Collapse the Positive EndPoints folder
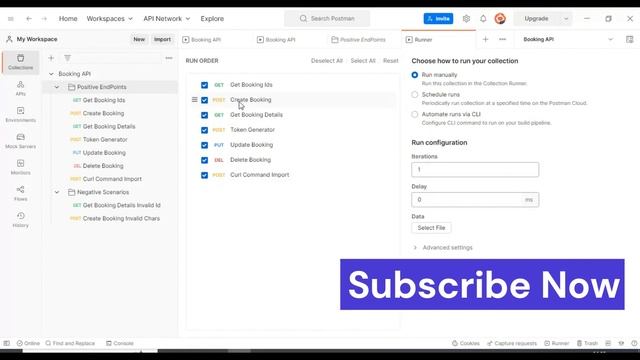Screen dimensions: 640x360 click(x=57, y=87)
